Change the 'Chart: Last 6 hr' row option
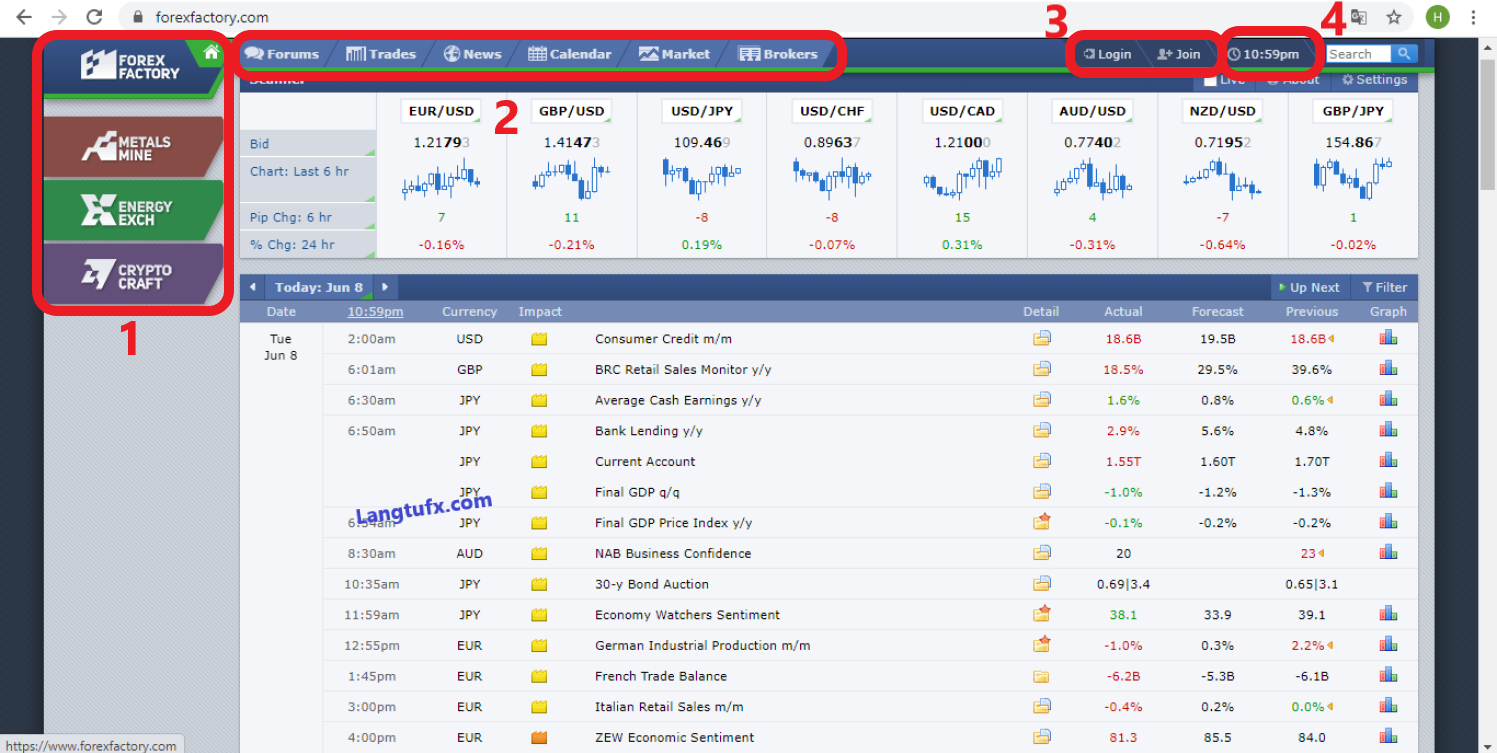Image resolution: width=1497 pixels, height=753 pixels. [x=308, y=179]
